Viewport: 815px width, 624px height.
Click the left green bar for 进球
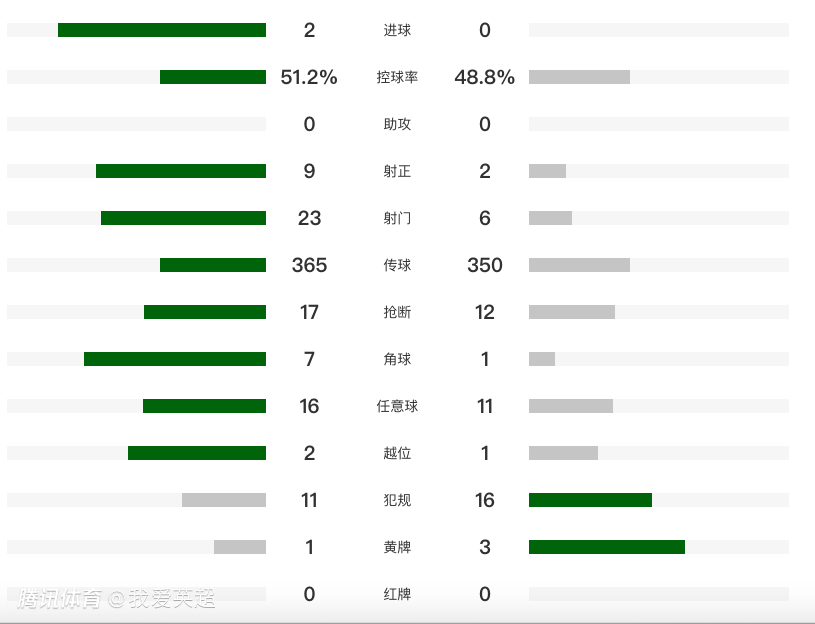click(x=162, y=30)
